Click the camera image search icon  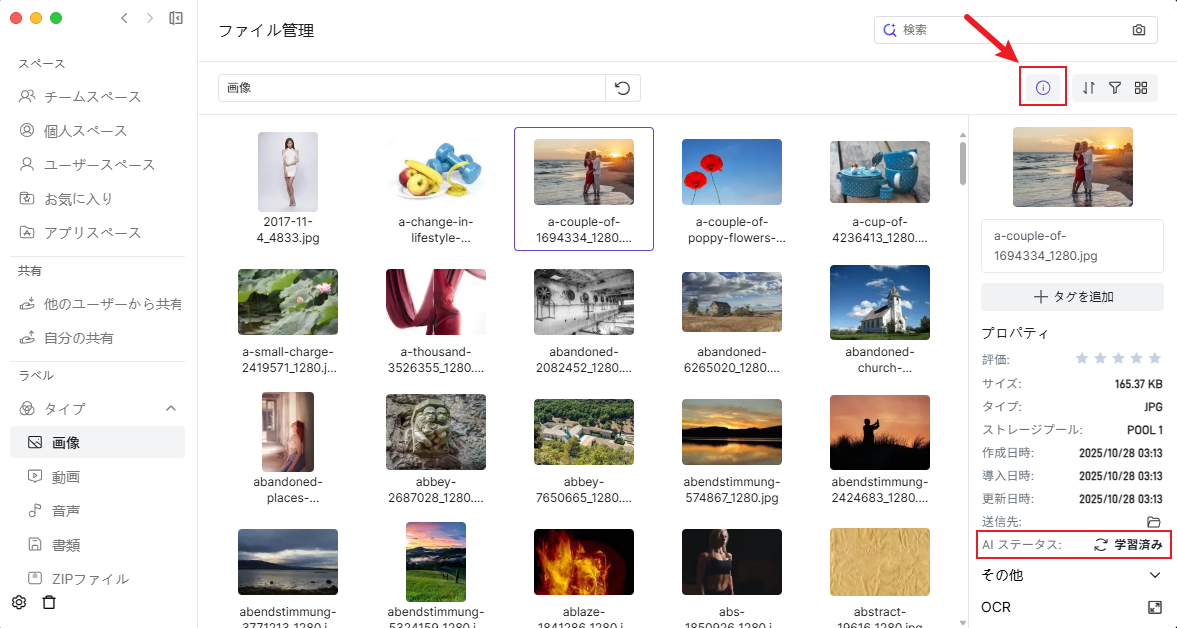click(x=1139, y=30)
